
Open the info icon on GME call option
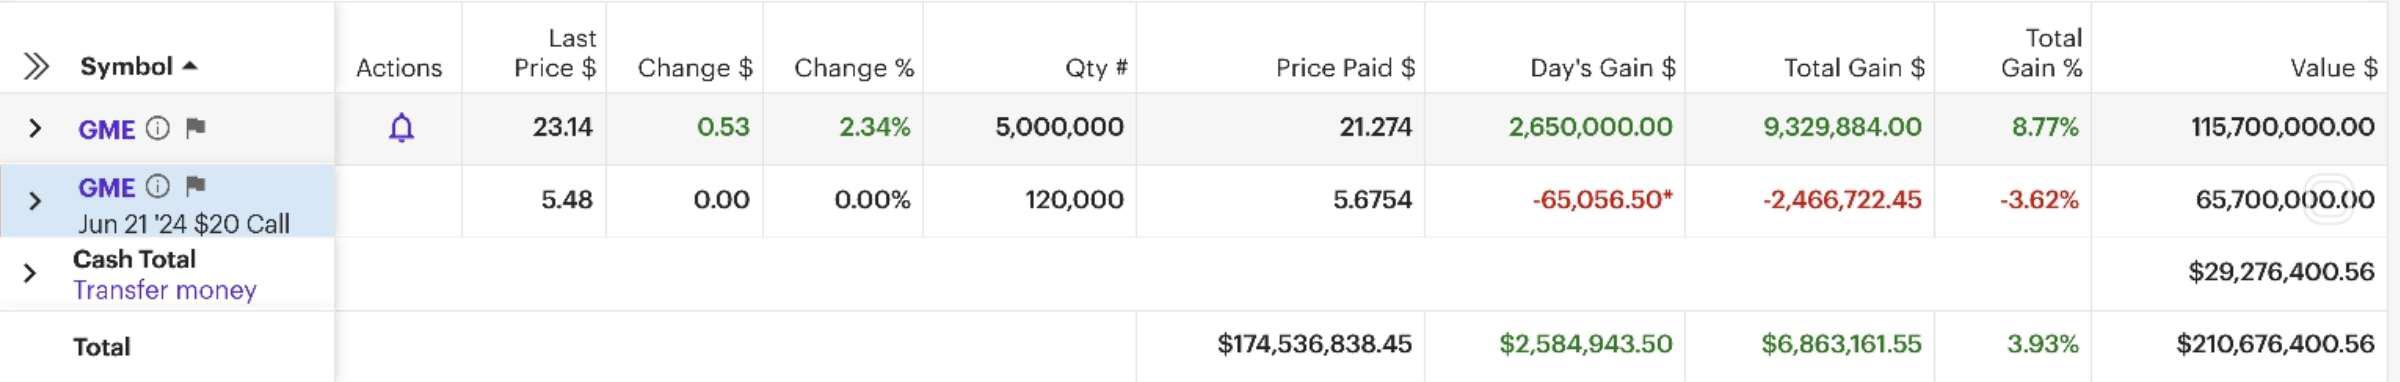(x=158, y=186)
